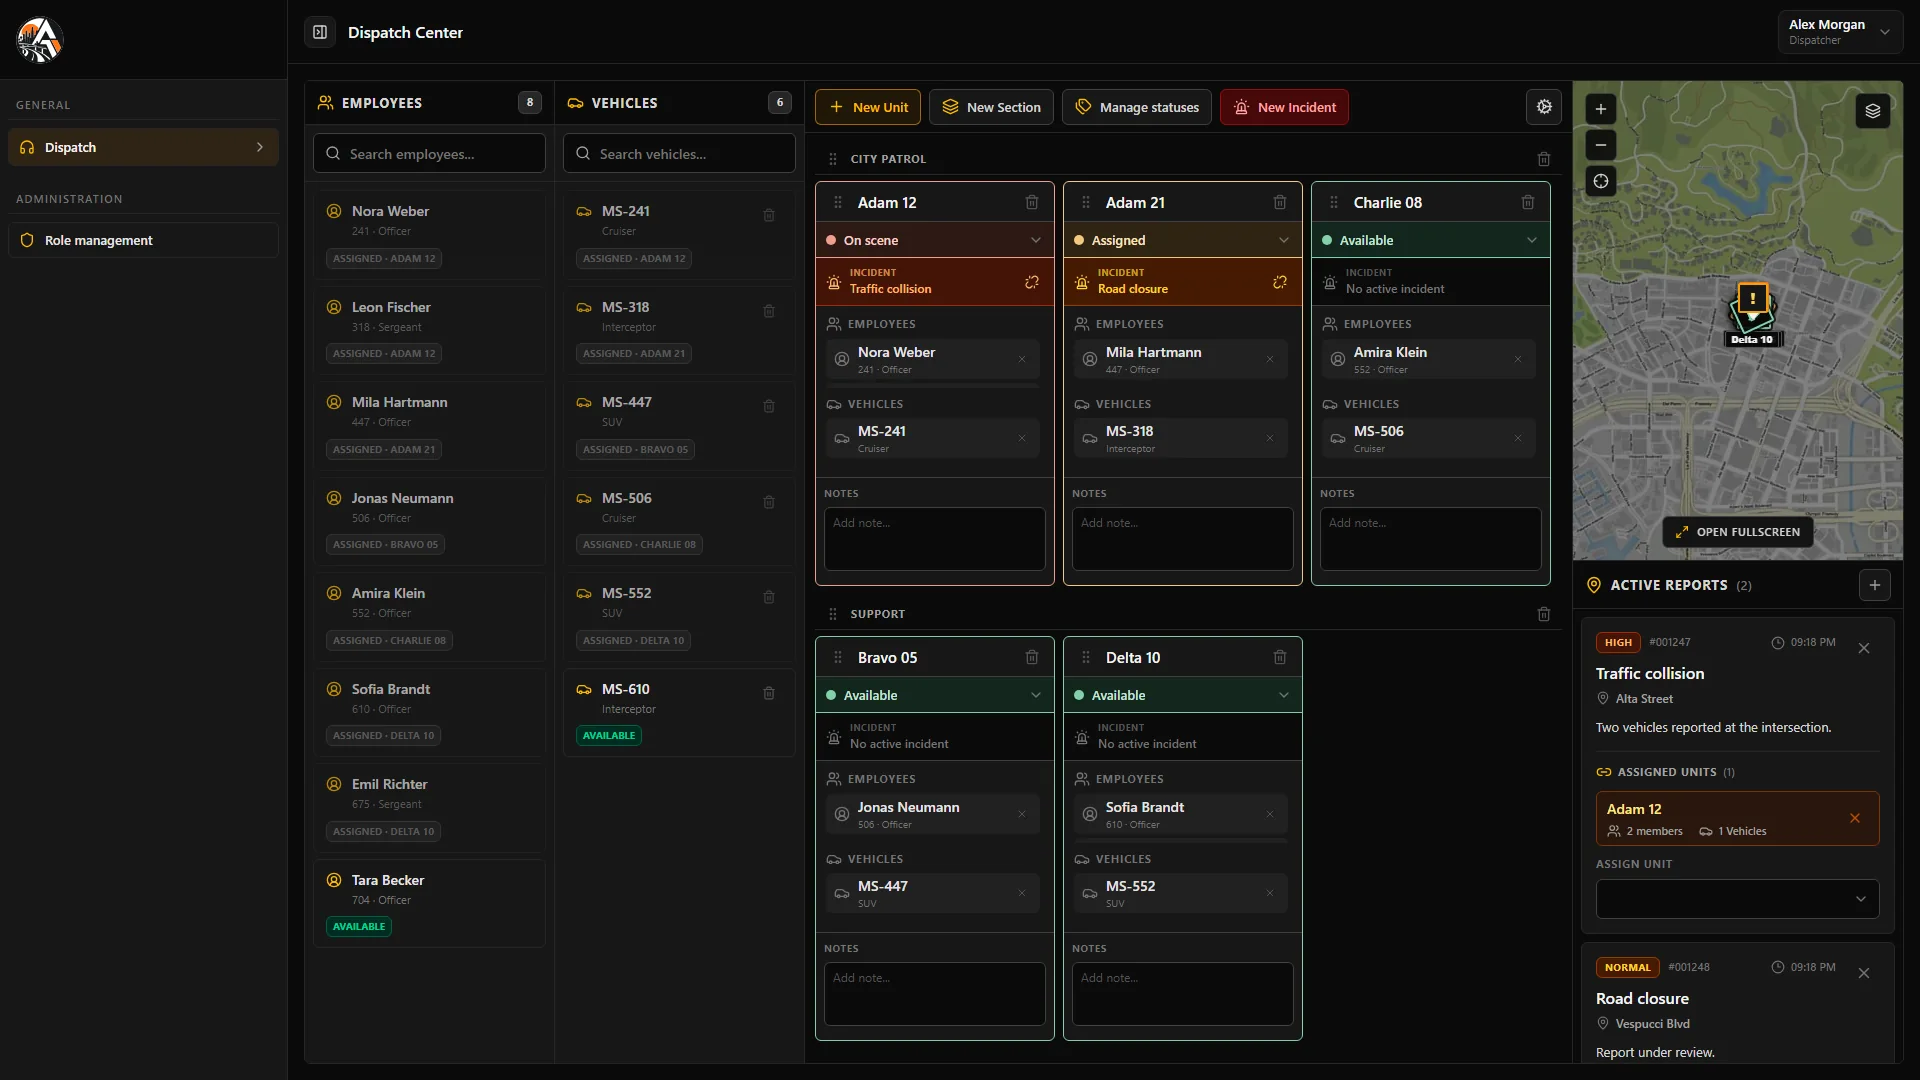Click drag handle of Bravo 05 unit

[838, 657]
